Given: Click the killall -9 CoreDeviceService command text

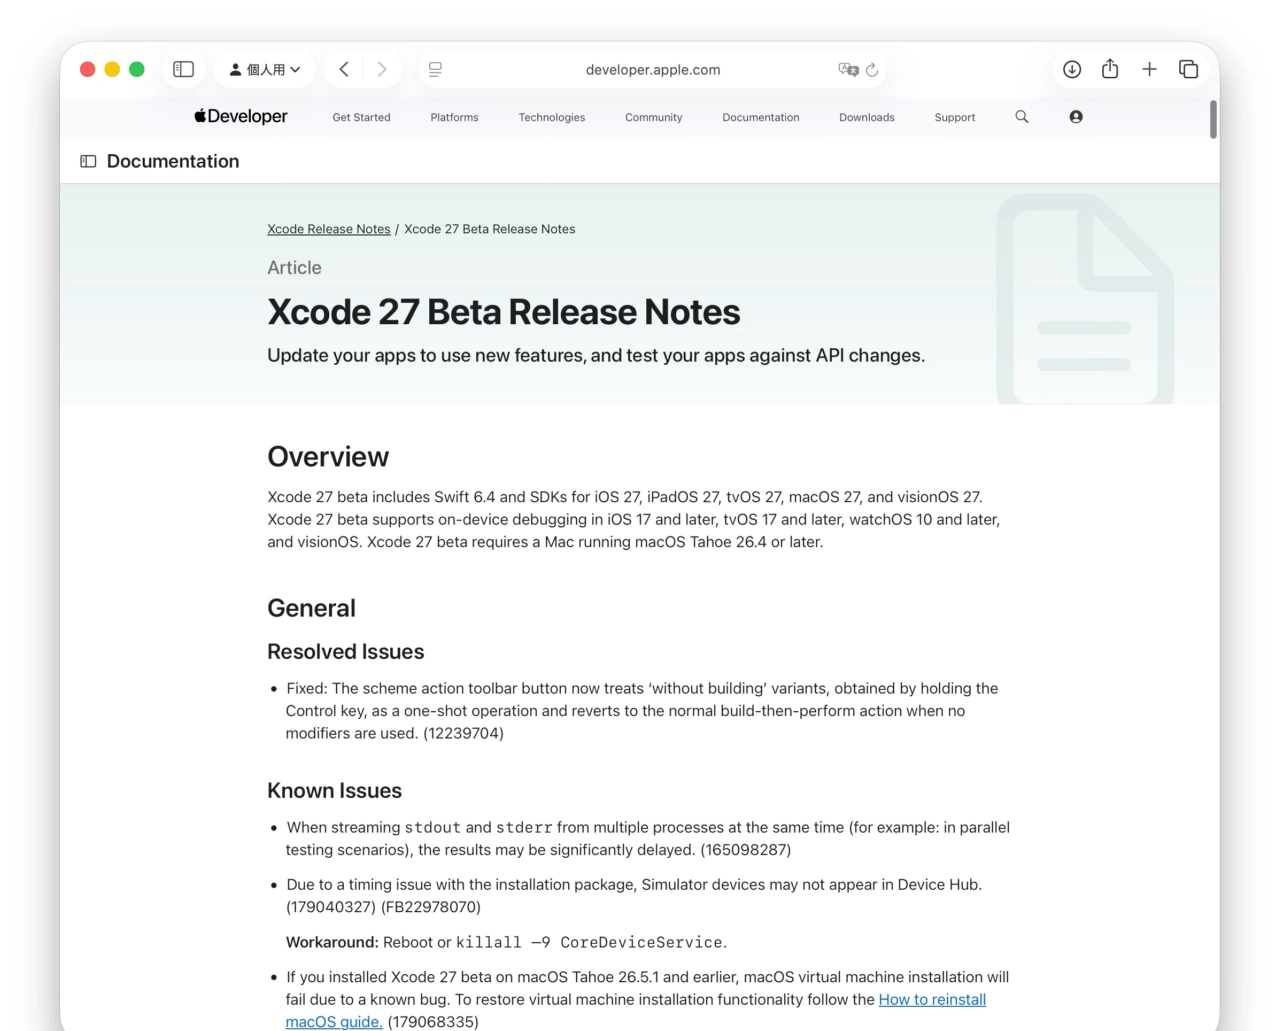Looking at the screenshot, I should pos(589,942).
